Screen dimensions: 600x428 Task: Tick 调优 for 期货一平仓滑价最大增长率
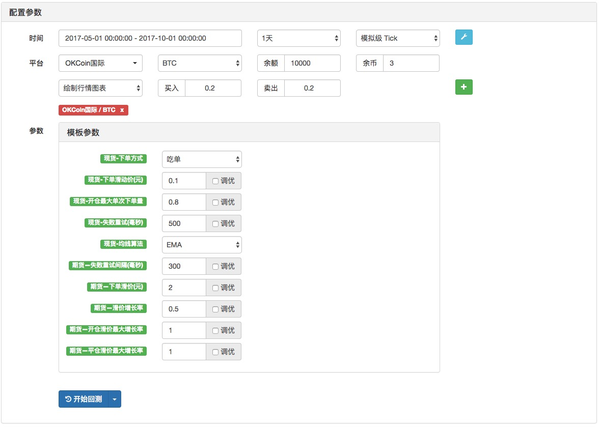point(214,352)
